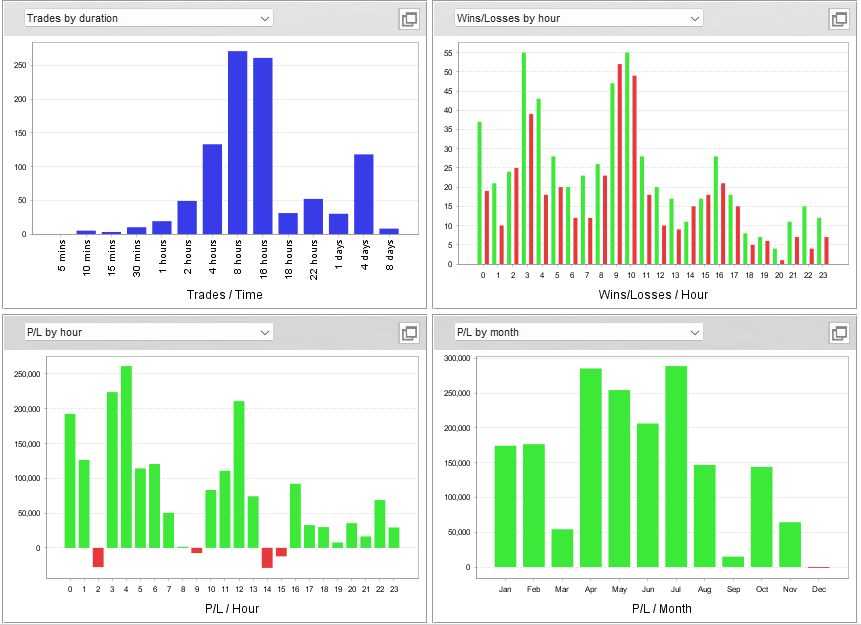Pop out the Trades by duration chart
861x625 pixels.
pyautogui.click(x=409, y=19)
